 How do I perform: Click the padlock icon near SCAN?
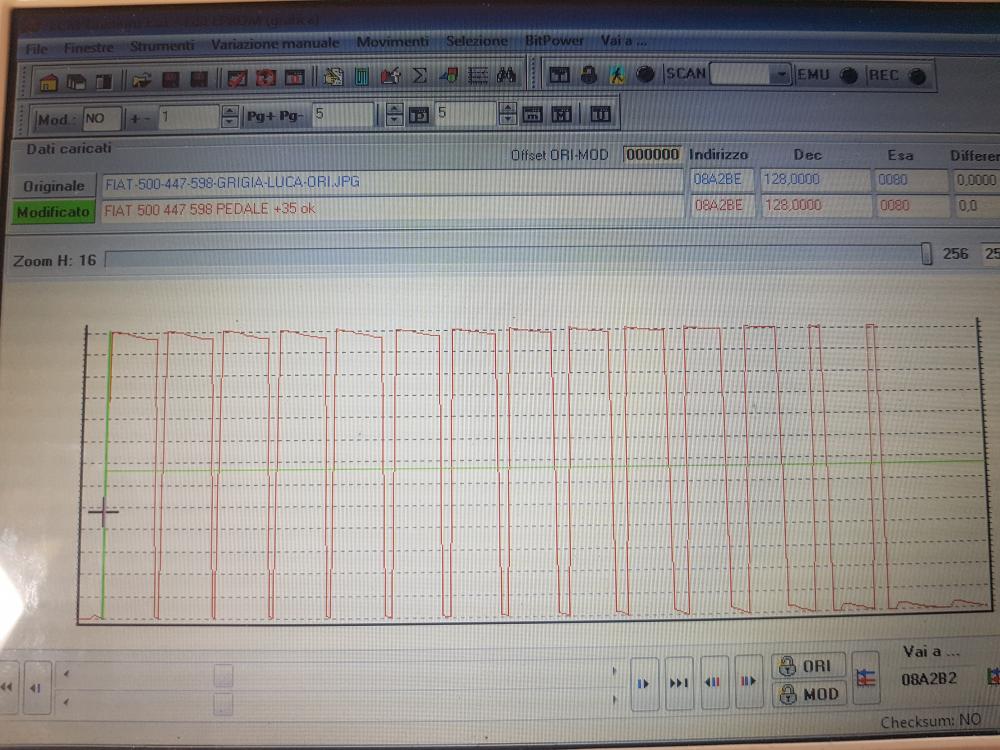[589, 75]
